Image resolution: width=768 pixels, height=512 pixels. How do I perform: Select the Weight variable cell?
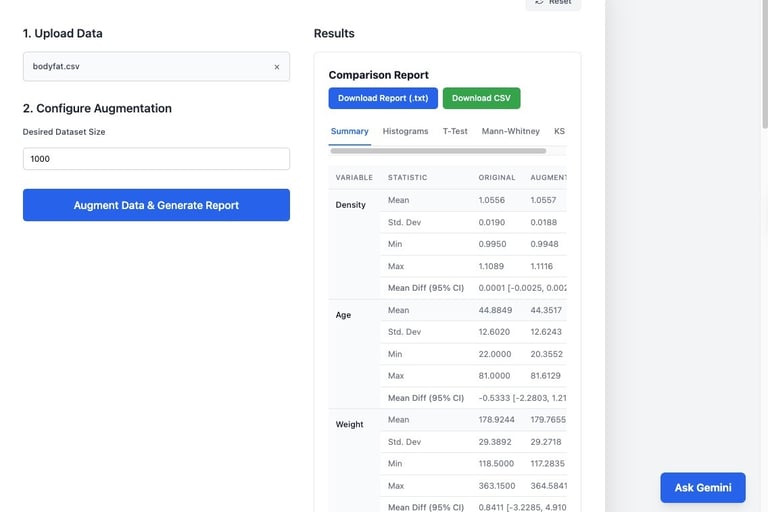click(349, 425)
